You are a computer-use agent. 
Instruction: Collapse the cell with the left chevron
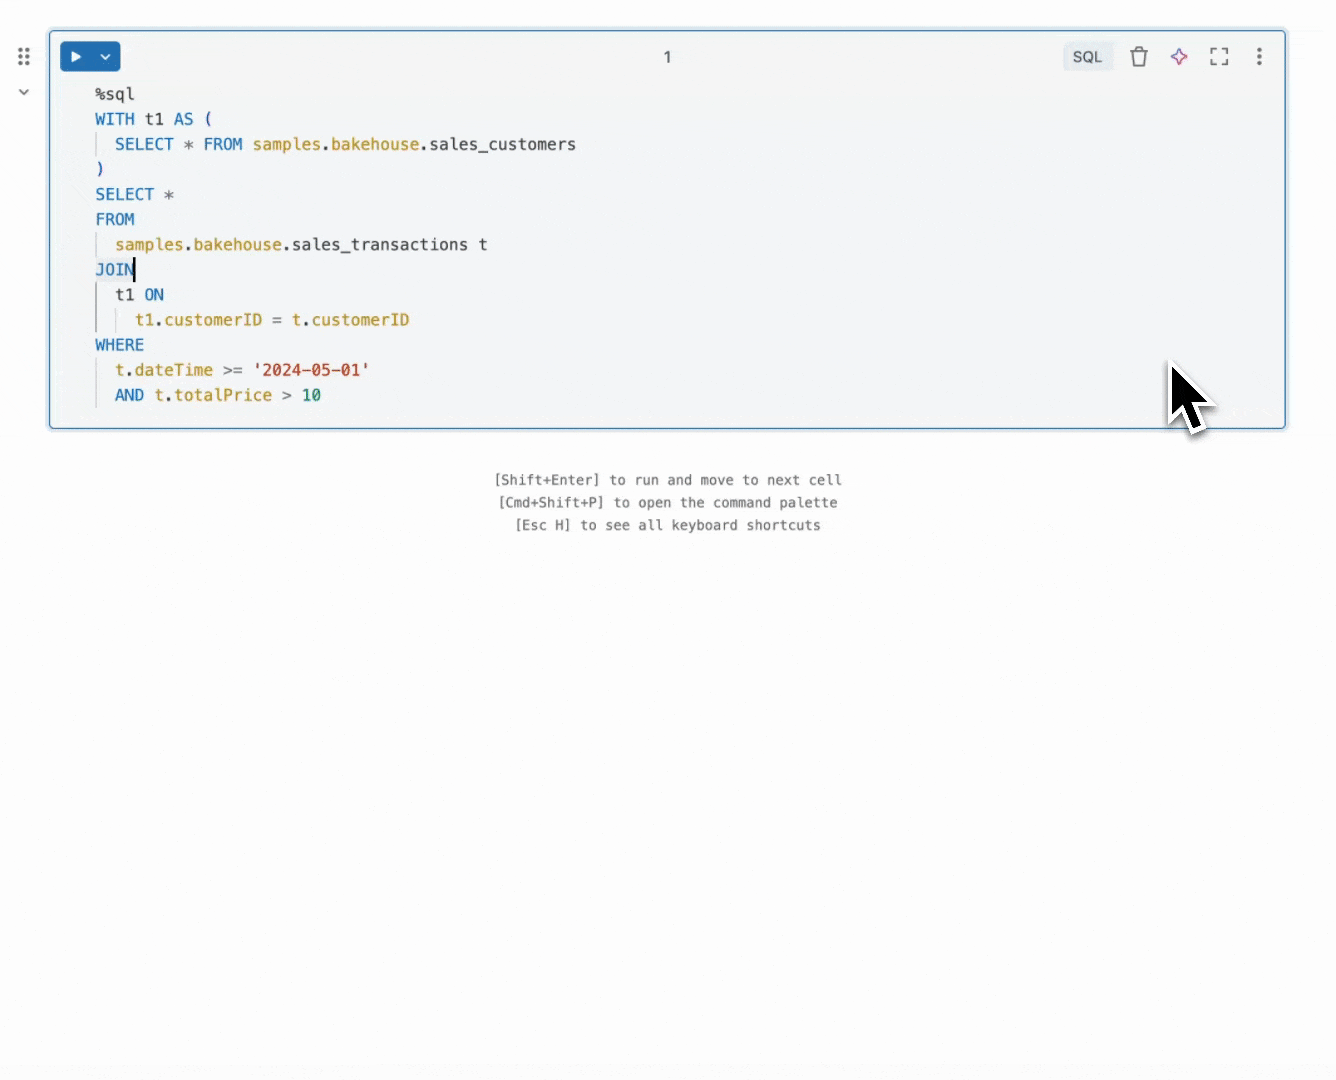click(24, 91)
